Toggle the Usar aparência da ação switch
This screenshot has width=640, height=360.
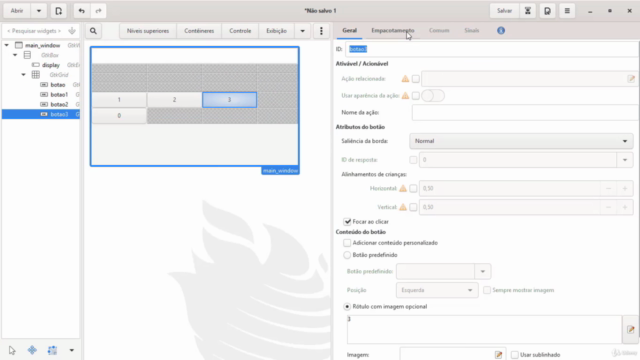coord(433,96)
